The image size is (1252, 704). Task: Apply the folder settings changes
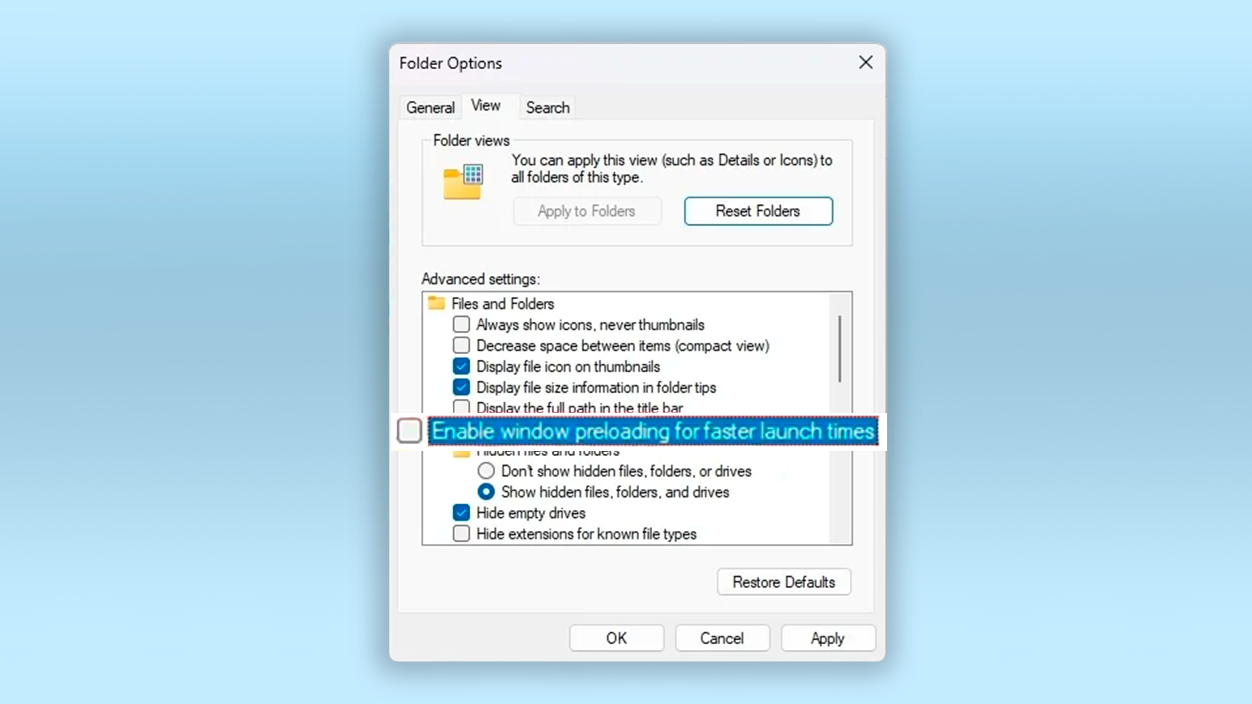(x=828, y=637)
